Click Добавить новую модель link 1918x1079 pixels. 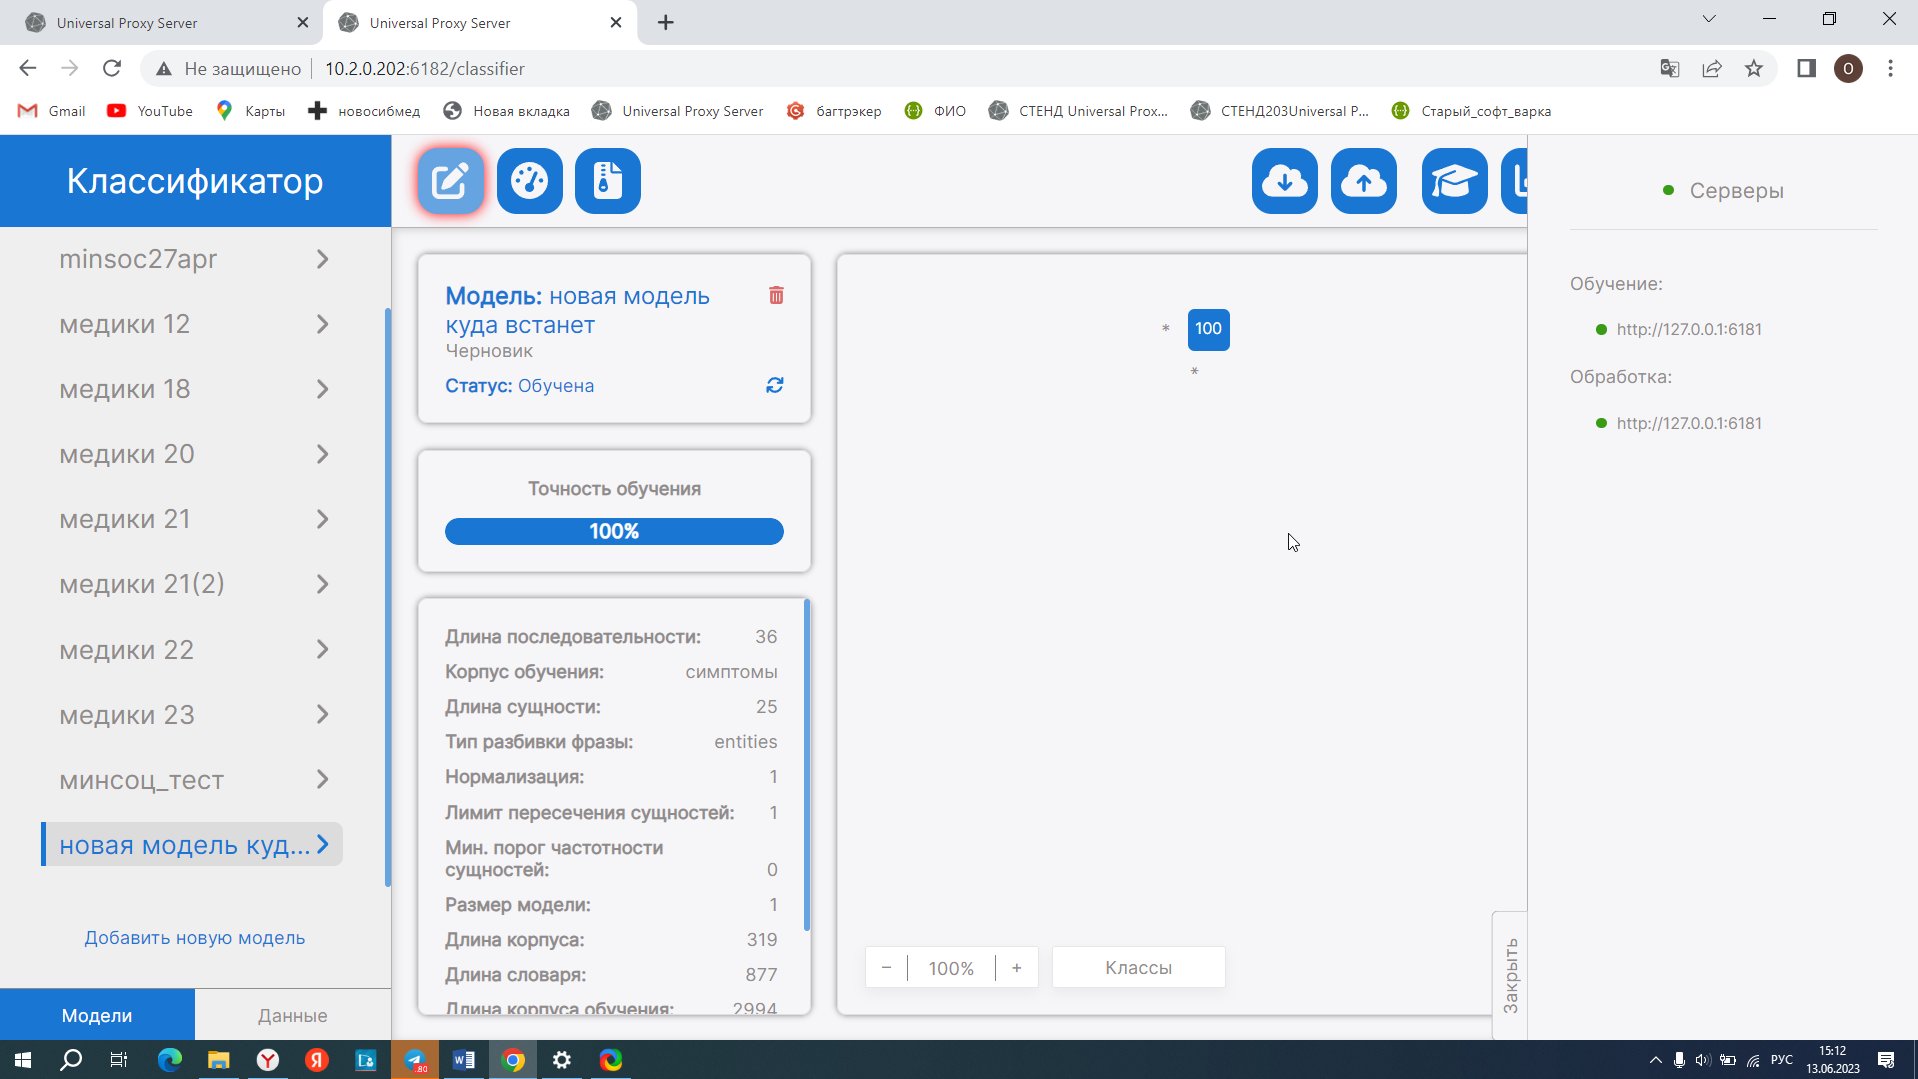point(194,938)
